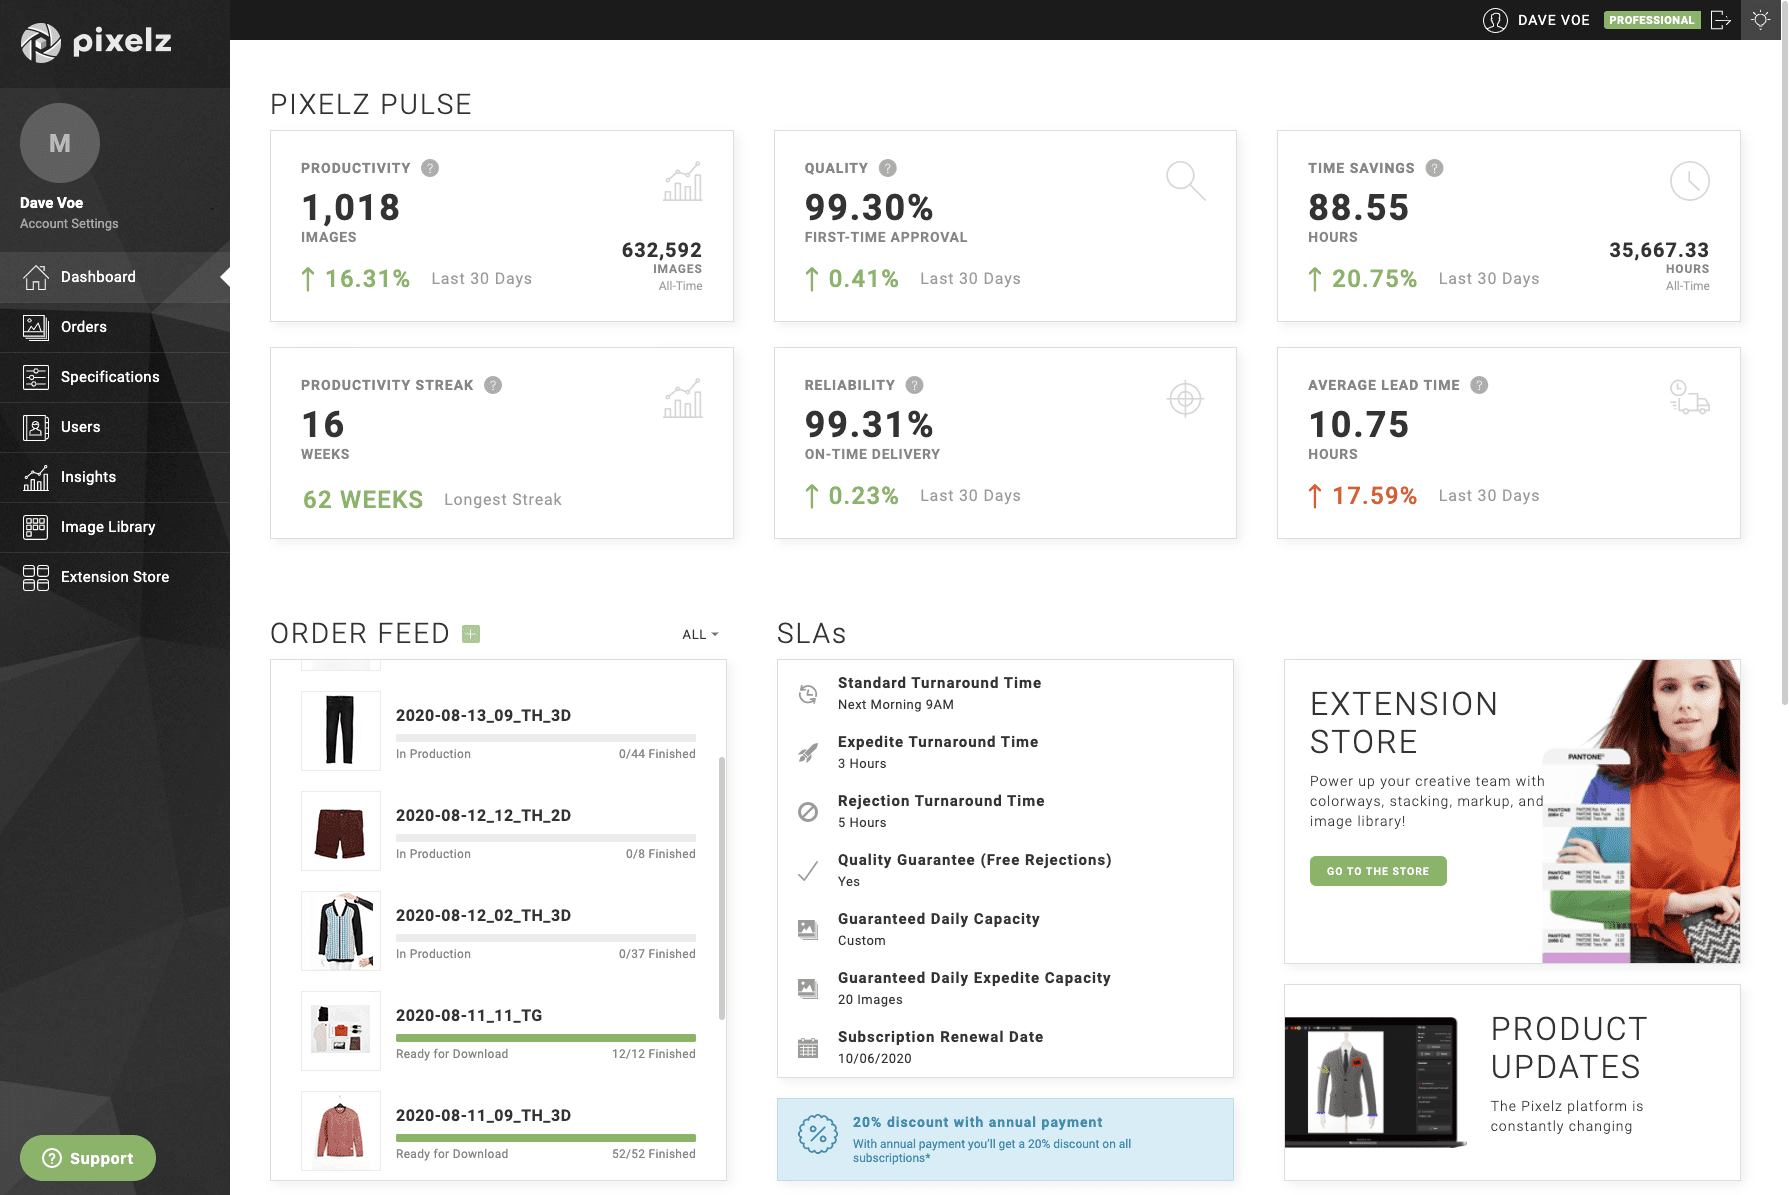The height and width of the screenshot is (1195, 1789).
Task: Click the user profile icon beside DAVE VOE
Action: point(1495,20)
